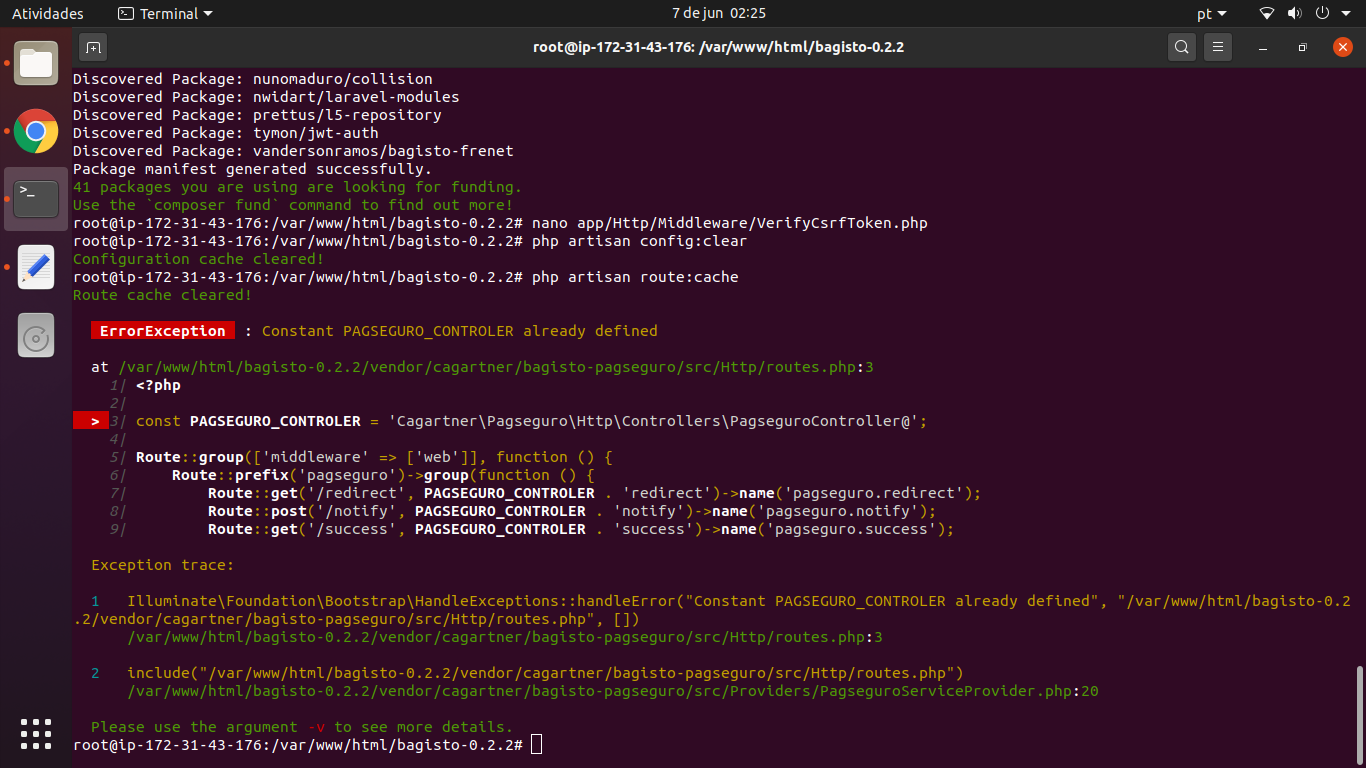
Task: Click the PagseguroServiceProvider.php:20 trace path
Action: (x=613, y=691)
